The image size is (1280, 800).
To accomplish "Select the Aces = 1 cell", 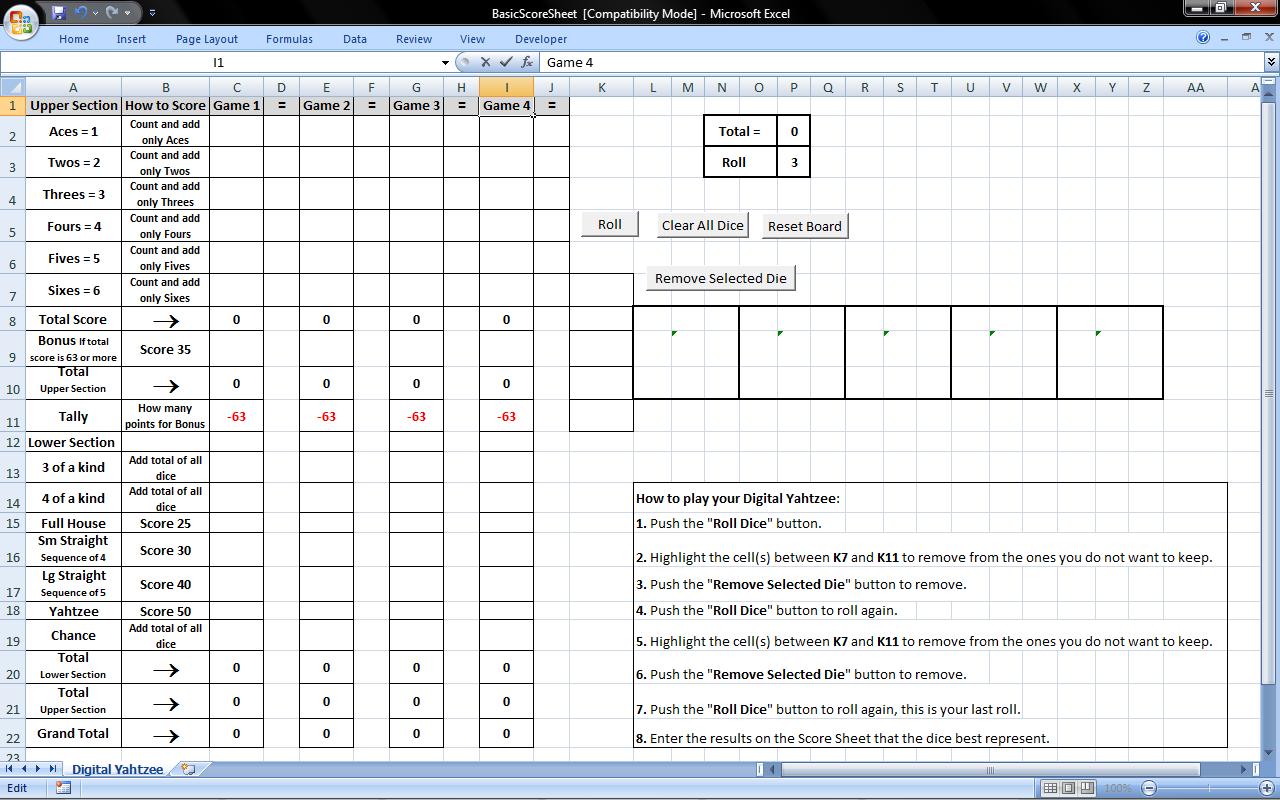I will 73,131.
